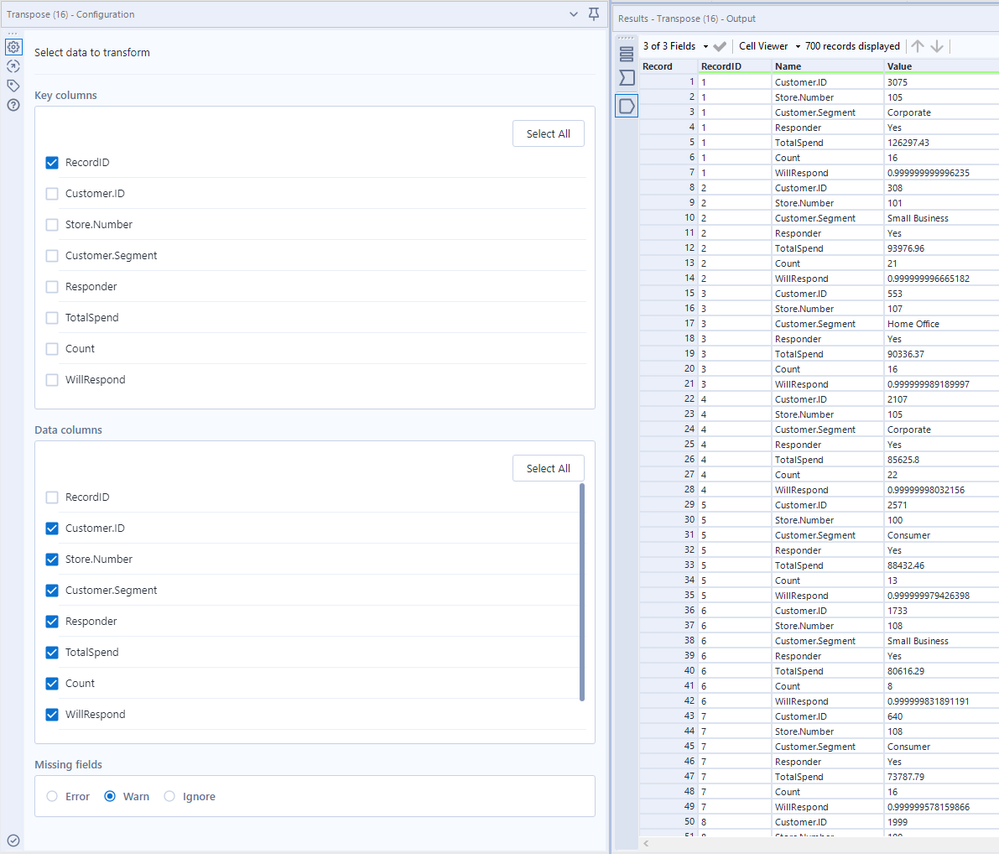Uncheck Customer.Segment in Data columns
Viewport: 999px width, 854px height.
(x=52, y=590)
